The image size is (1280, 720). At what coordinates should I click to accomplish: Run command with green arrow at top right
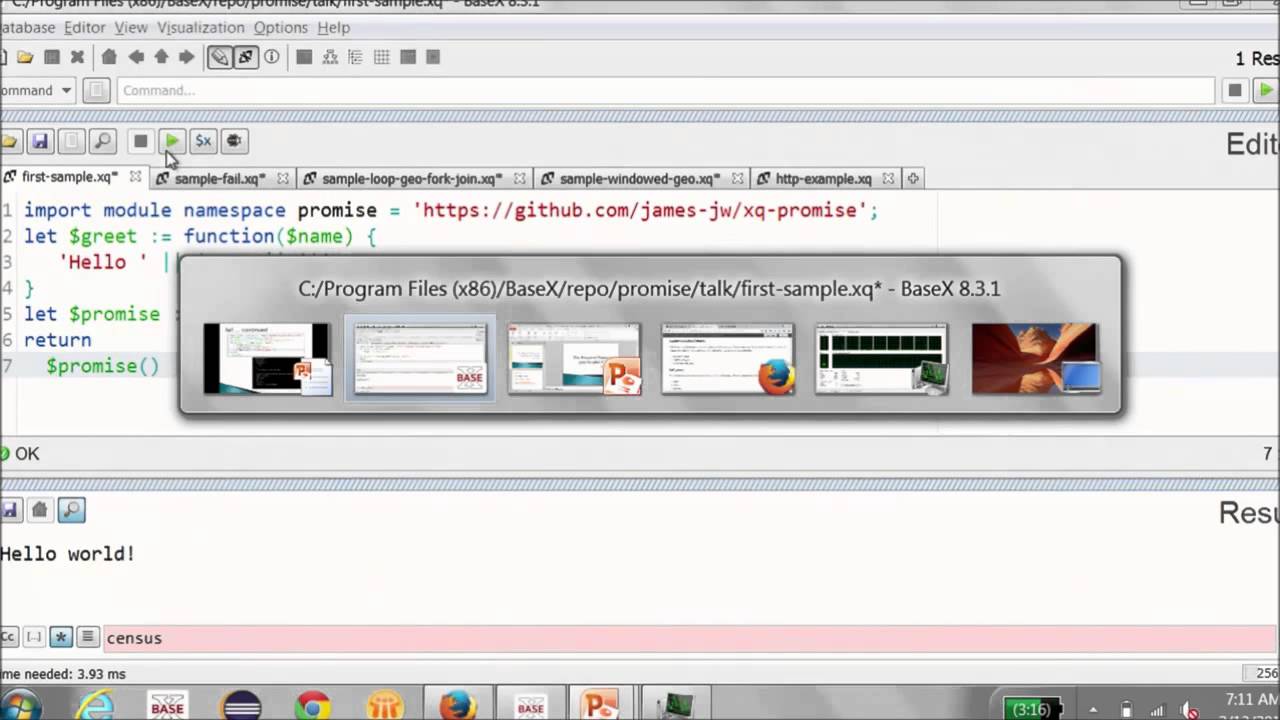(x=1266, y=90)
